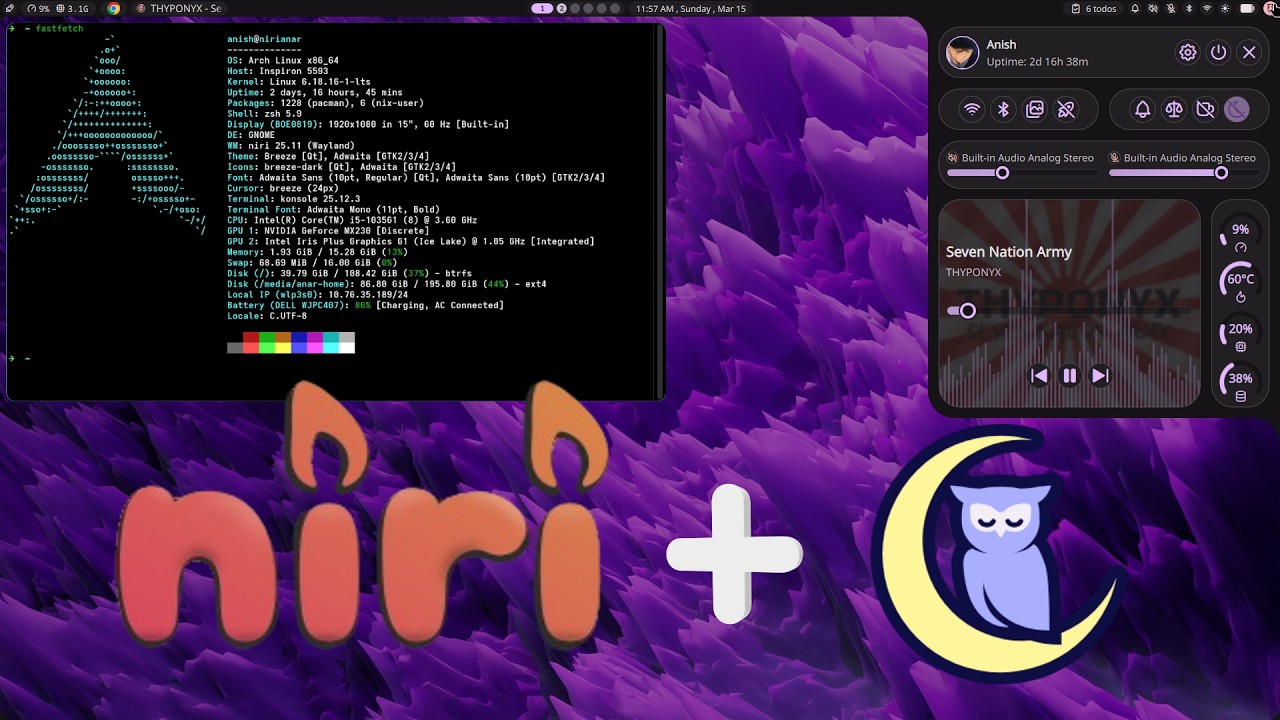The image size is (1280, 720).
Task: Click the Uptime: 2d 16h 38m text
Action: click(1037, 62)
